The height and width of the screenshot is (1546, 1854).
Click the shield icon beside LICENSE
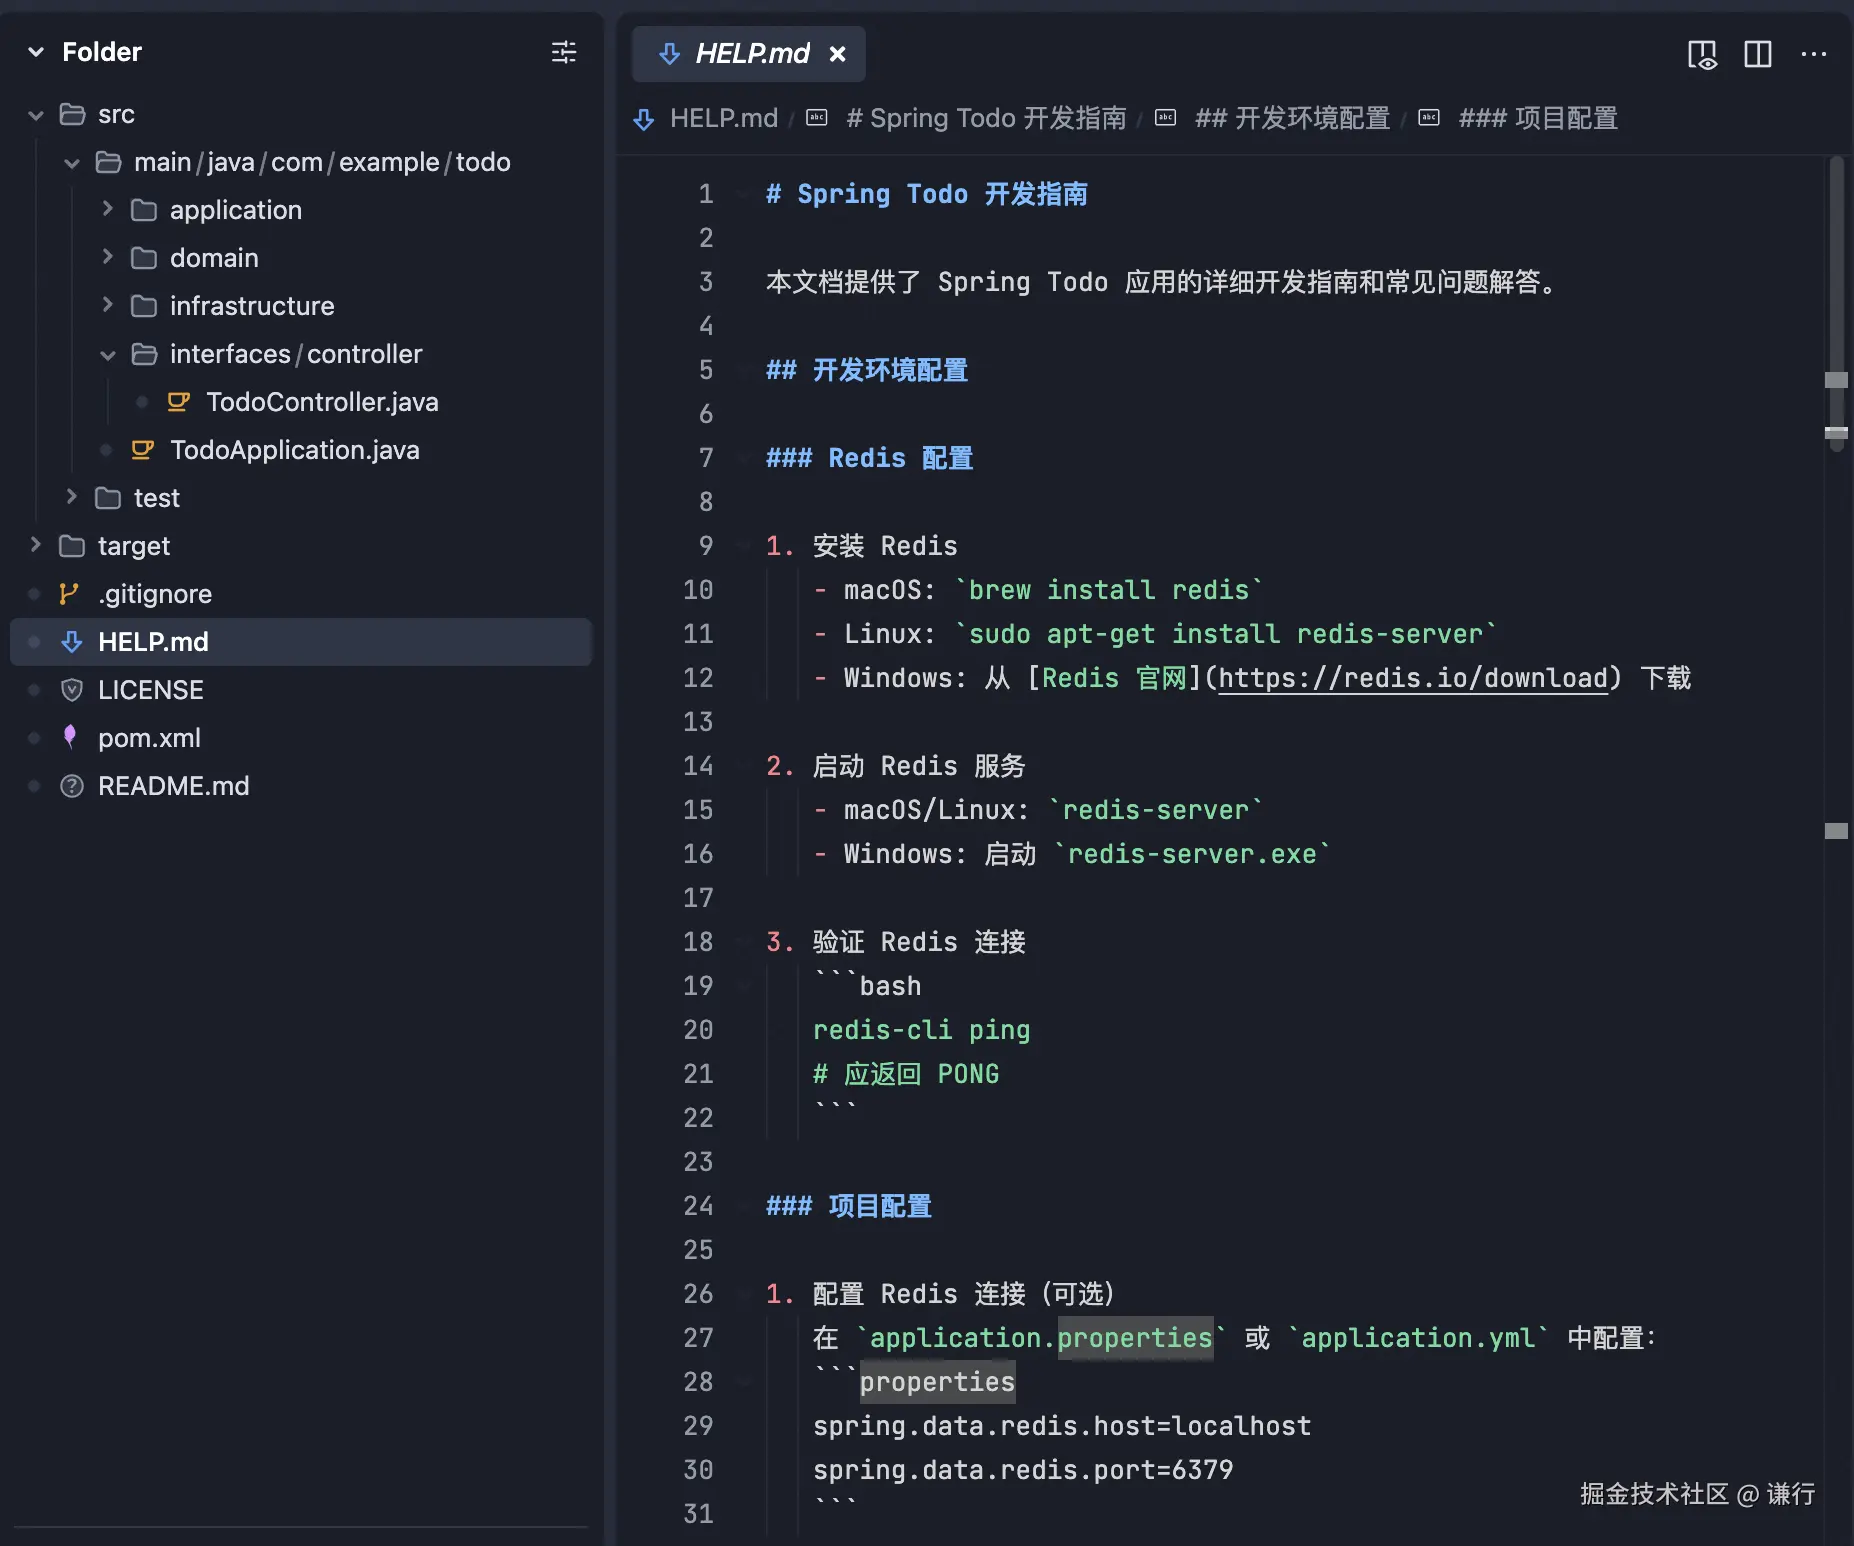(72, 690)
